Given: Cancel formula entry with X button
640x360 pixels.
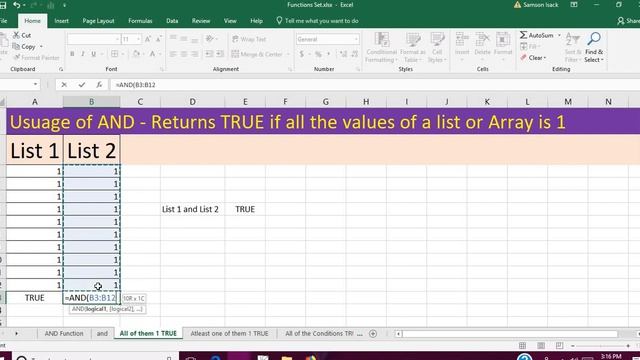Looking at the screenshot, I should click(64, 84).
